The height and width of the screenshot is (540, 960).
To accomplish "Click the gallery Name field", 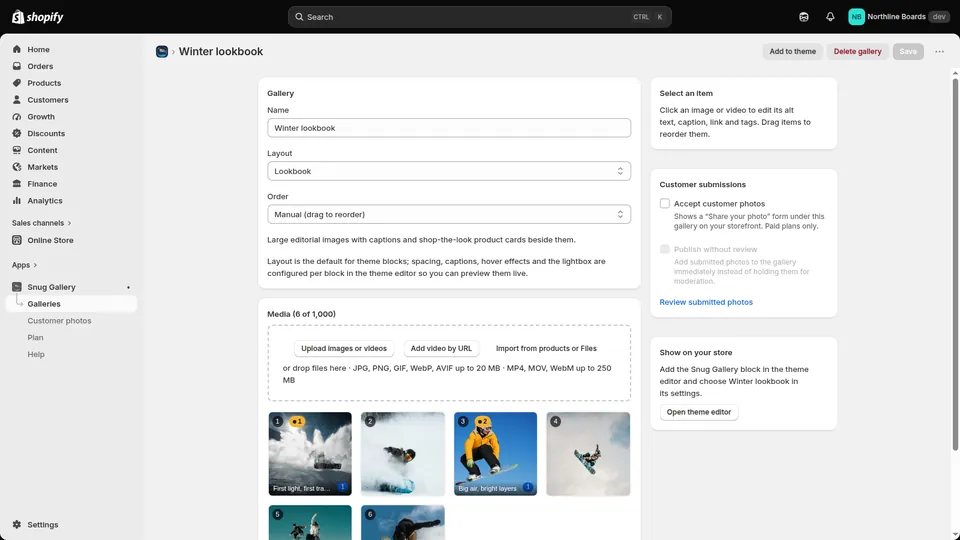I will coord(449,128).
